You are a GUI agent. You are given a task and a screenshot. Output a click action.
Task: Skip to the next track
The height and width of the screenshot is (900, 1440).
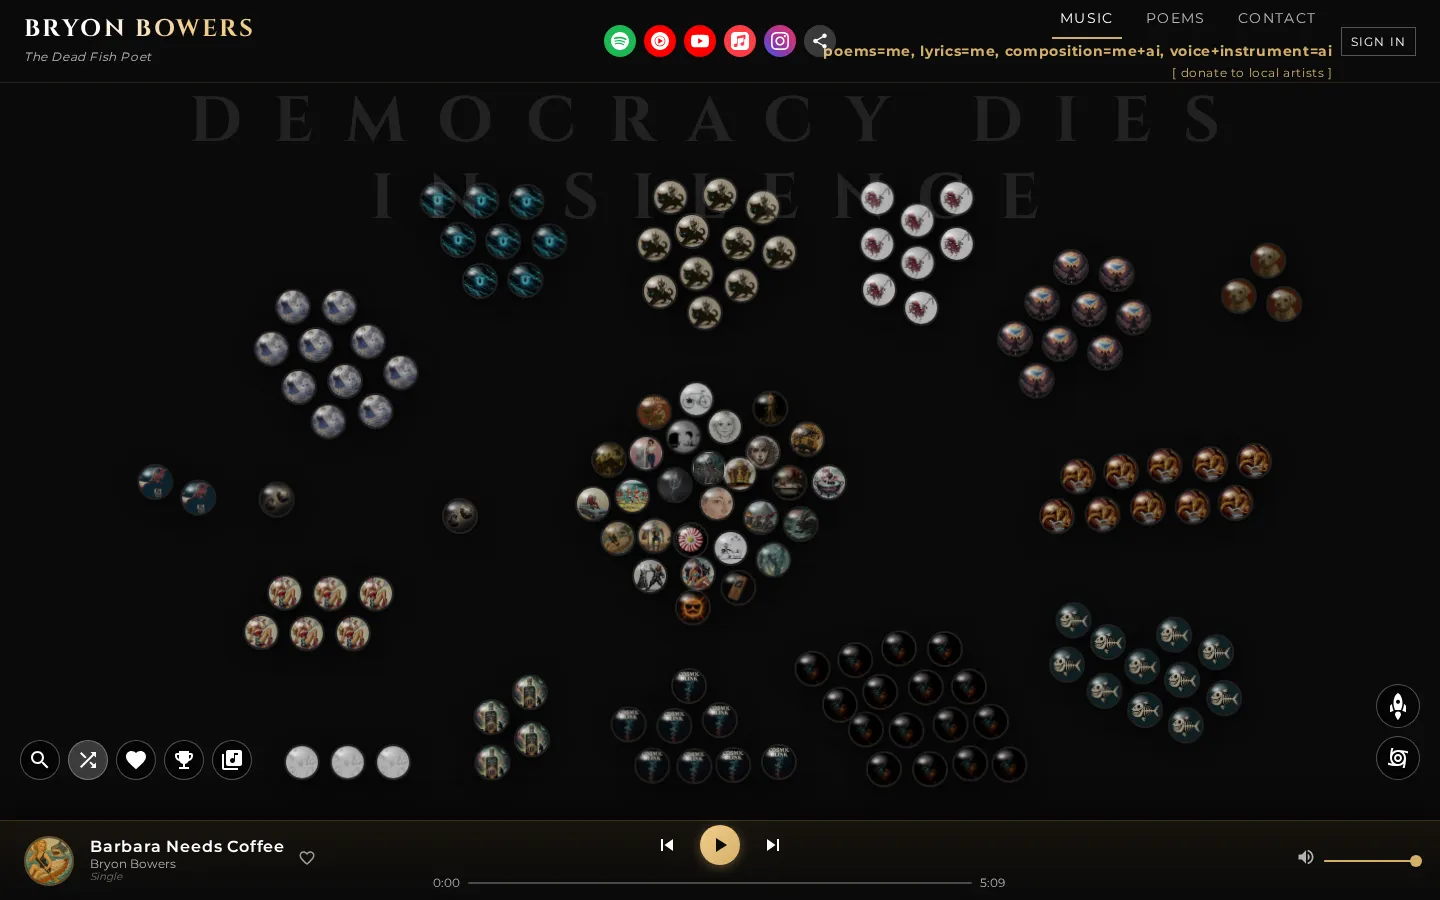773,845
